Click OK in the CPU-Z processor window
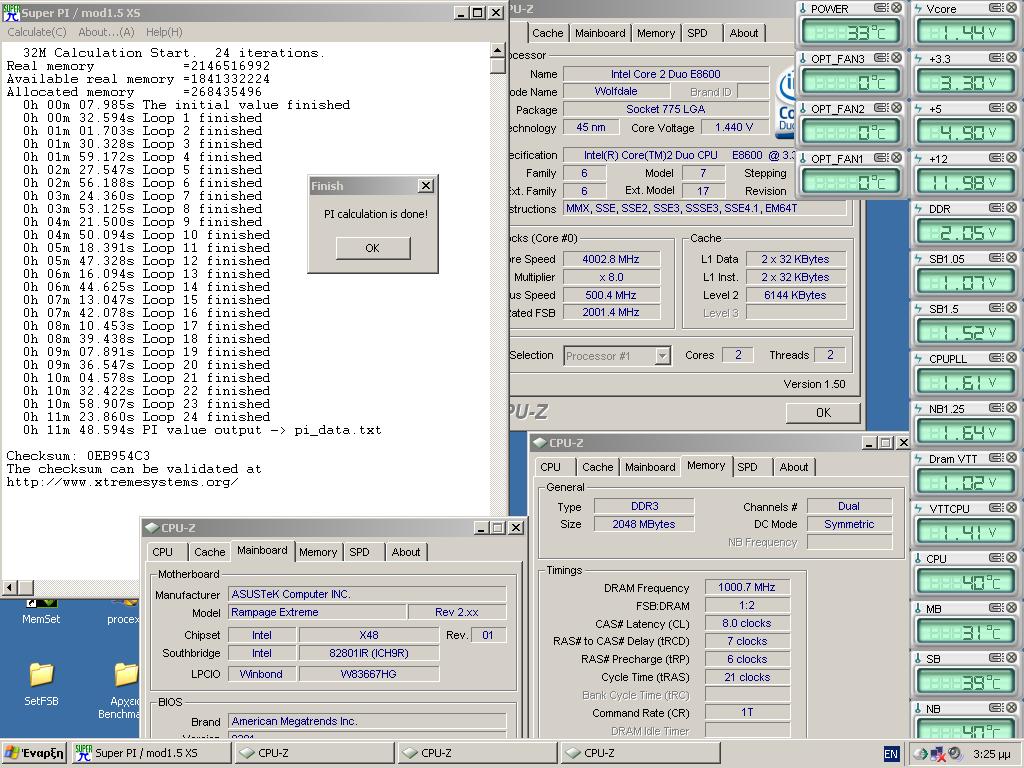The width and height of the screenshot is (1024, 768). pos(823,413)
